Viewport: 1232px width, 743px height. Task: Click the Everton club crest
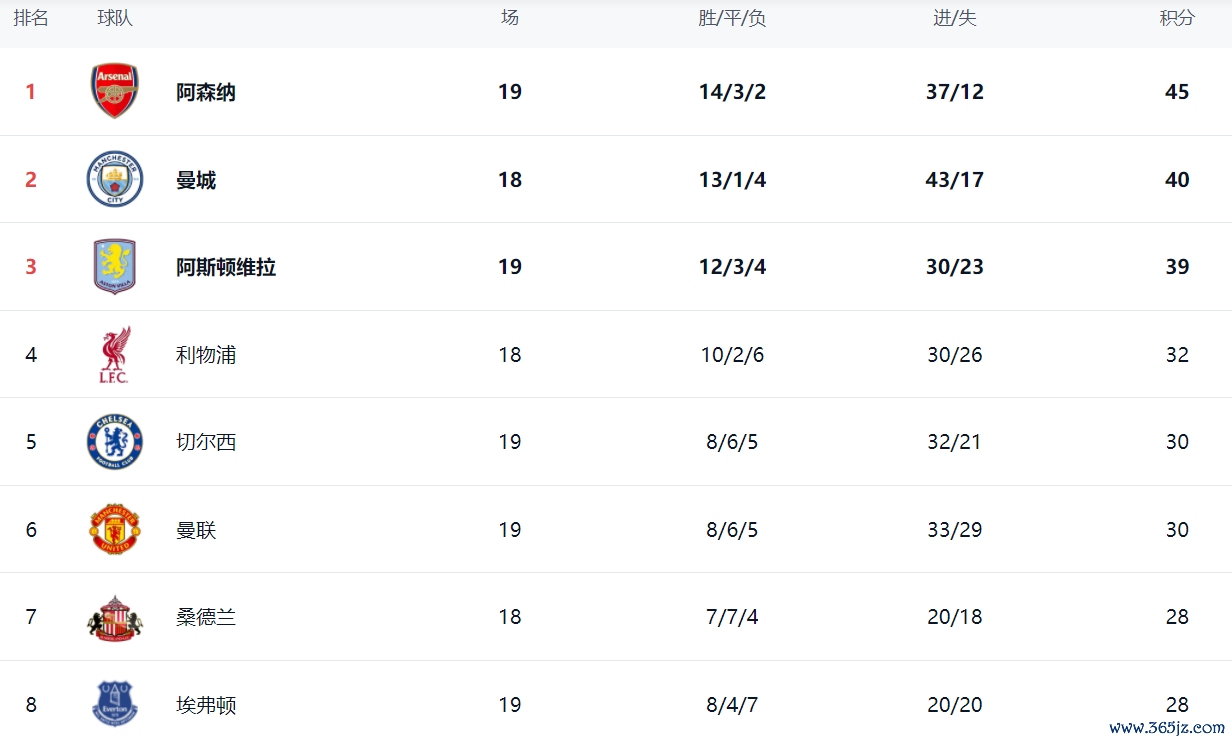point(115,703)
